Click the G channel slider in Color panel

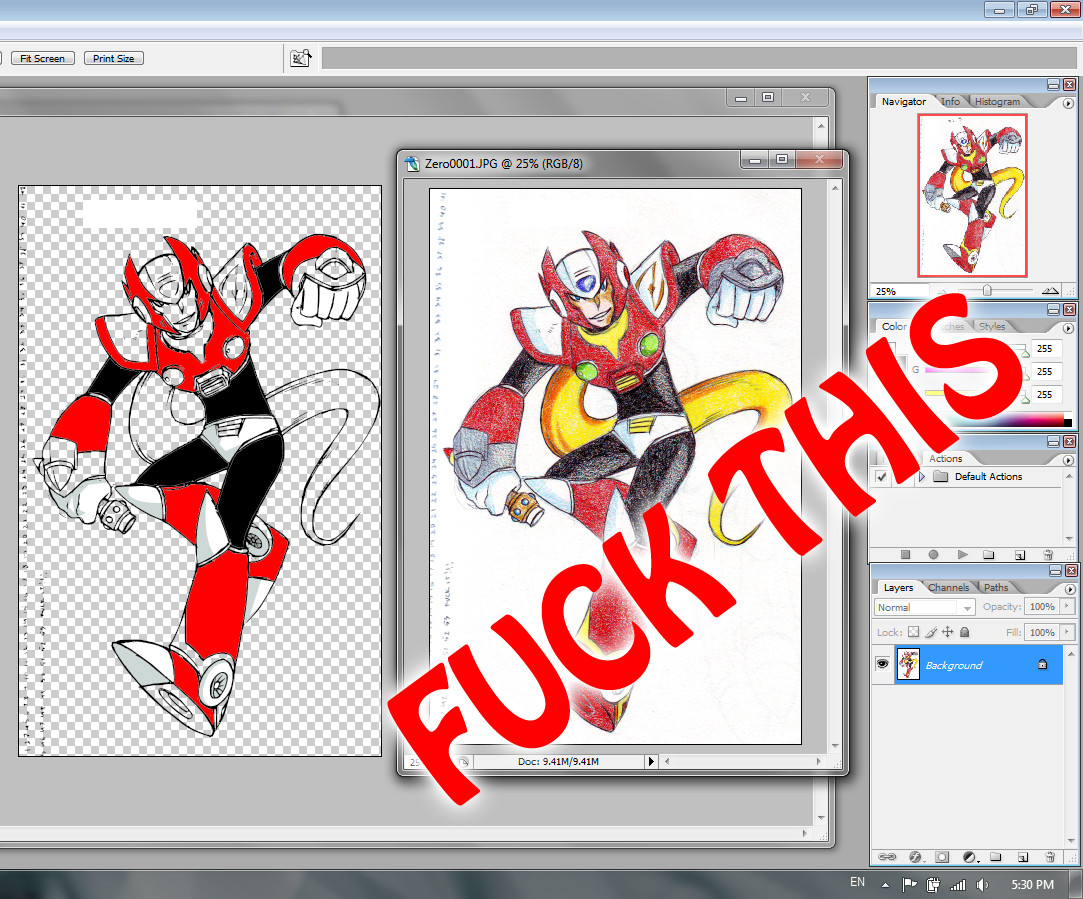974,371
